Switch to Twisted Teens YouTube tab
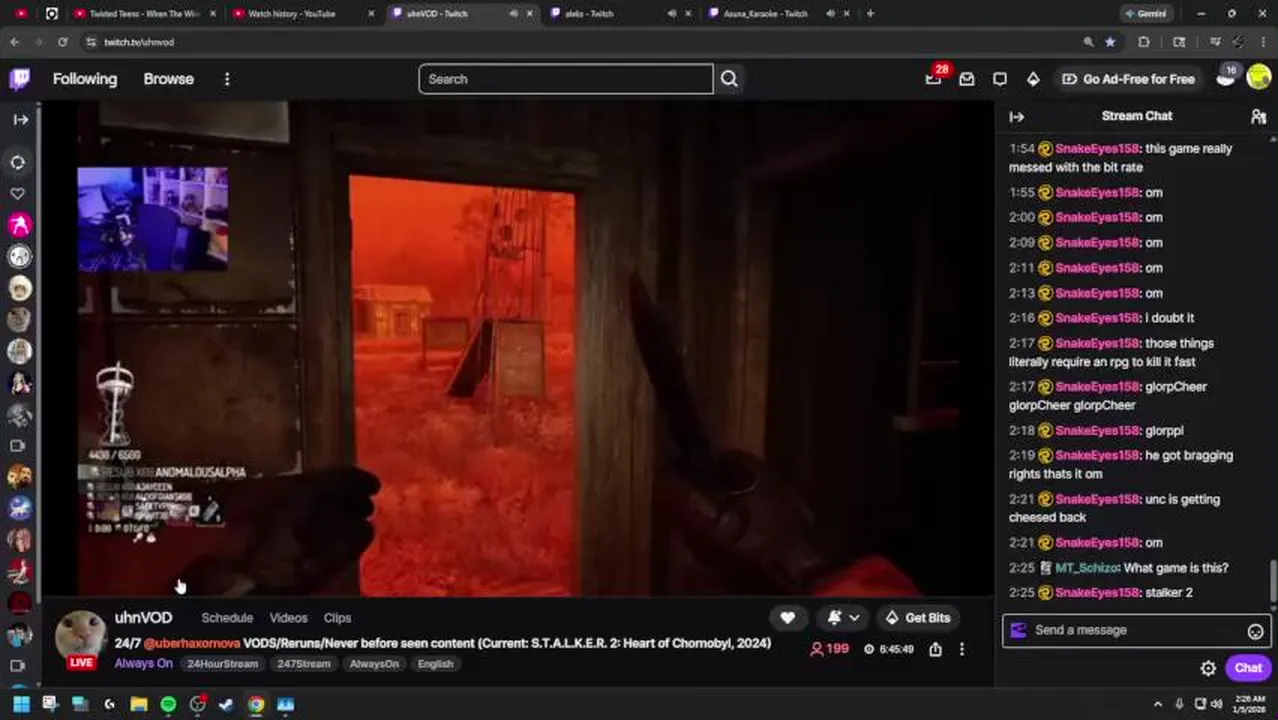 (x=145, y=14)
